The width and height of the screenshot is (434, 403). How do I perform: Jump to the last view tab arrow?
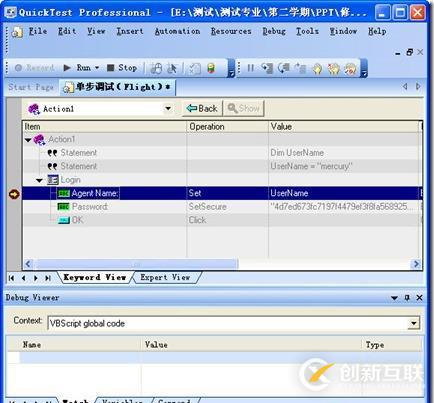click(48, 278)
